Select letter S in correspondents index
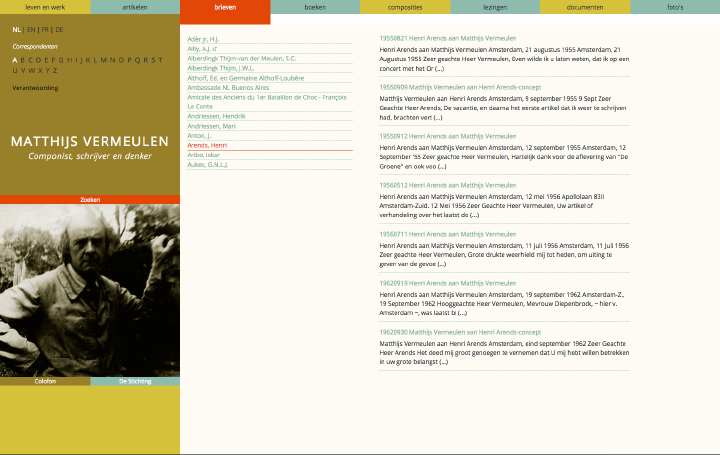The height and width of the screenshot is (455, 720). pos(153,60)
